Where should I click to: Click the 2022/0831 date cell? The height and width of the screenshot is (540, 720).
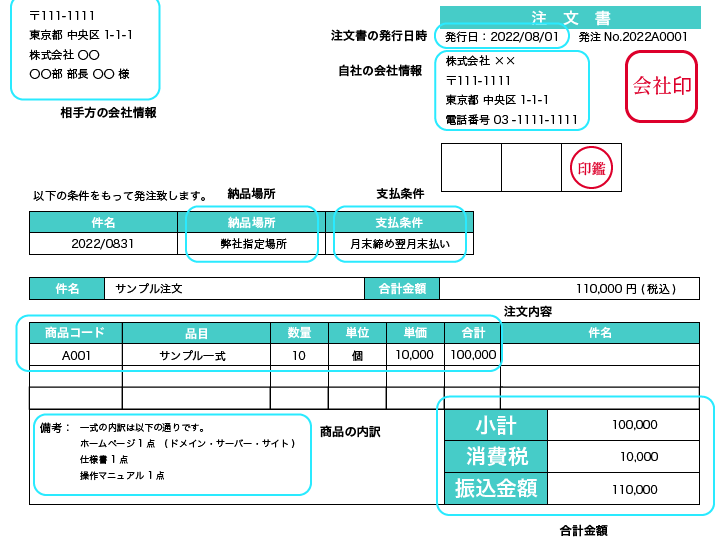tap(103, 243)
